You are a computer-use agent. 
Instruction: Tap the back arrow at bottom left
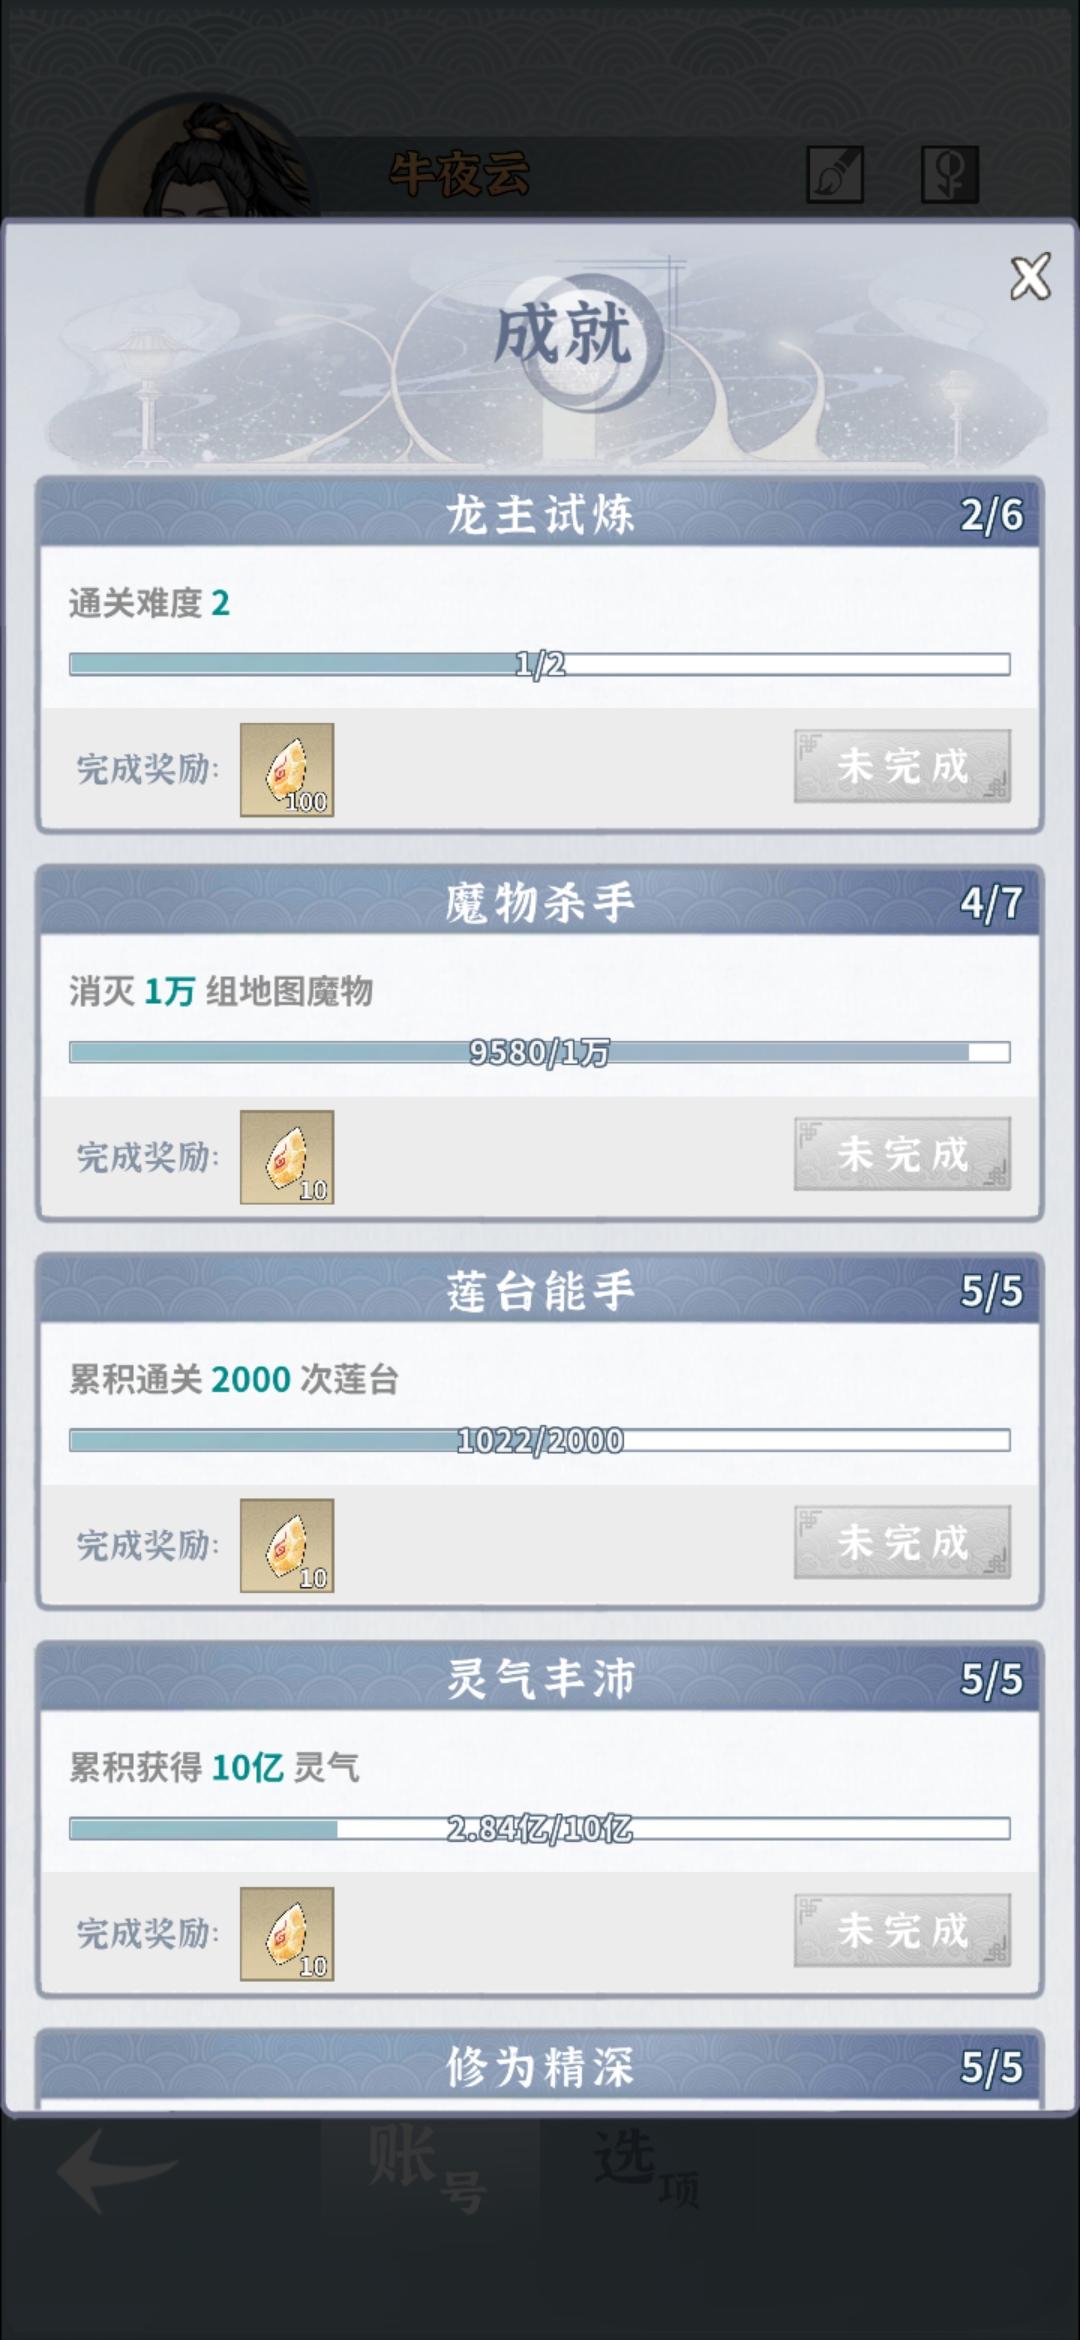pyautogui.click(x=117, y=2171)
